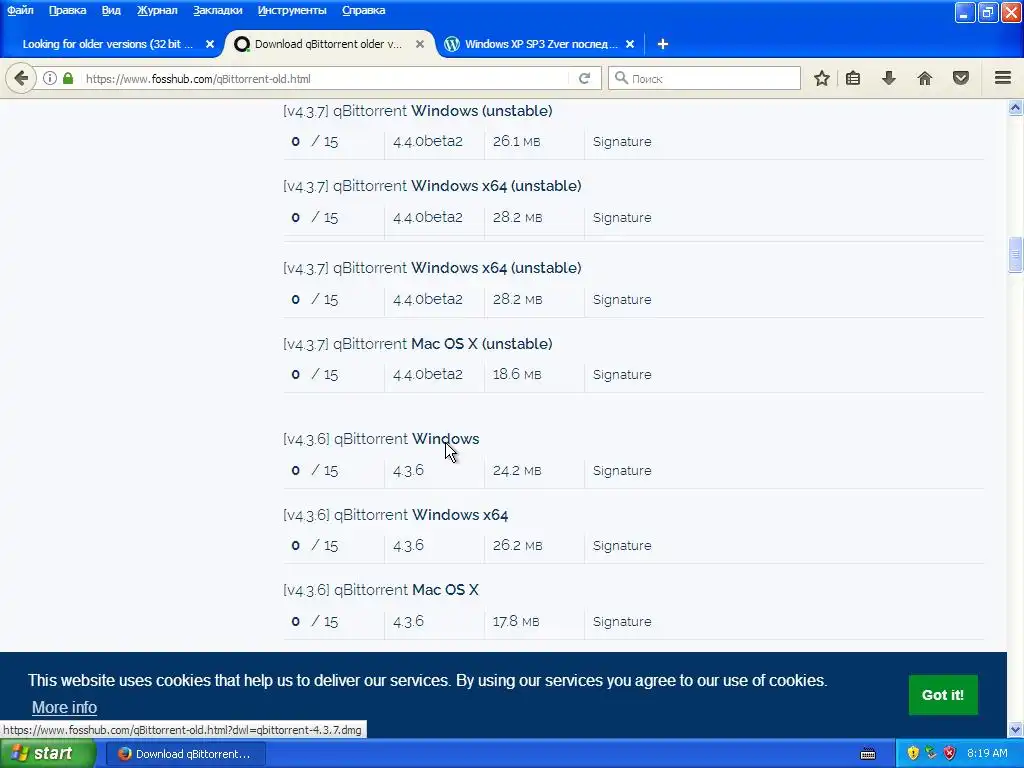Click the 8:19 AM taskbar clock
The height and width of the screenshot is (768, 1024).
tap(987, 754)
